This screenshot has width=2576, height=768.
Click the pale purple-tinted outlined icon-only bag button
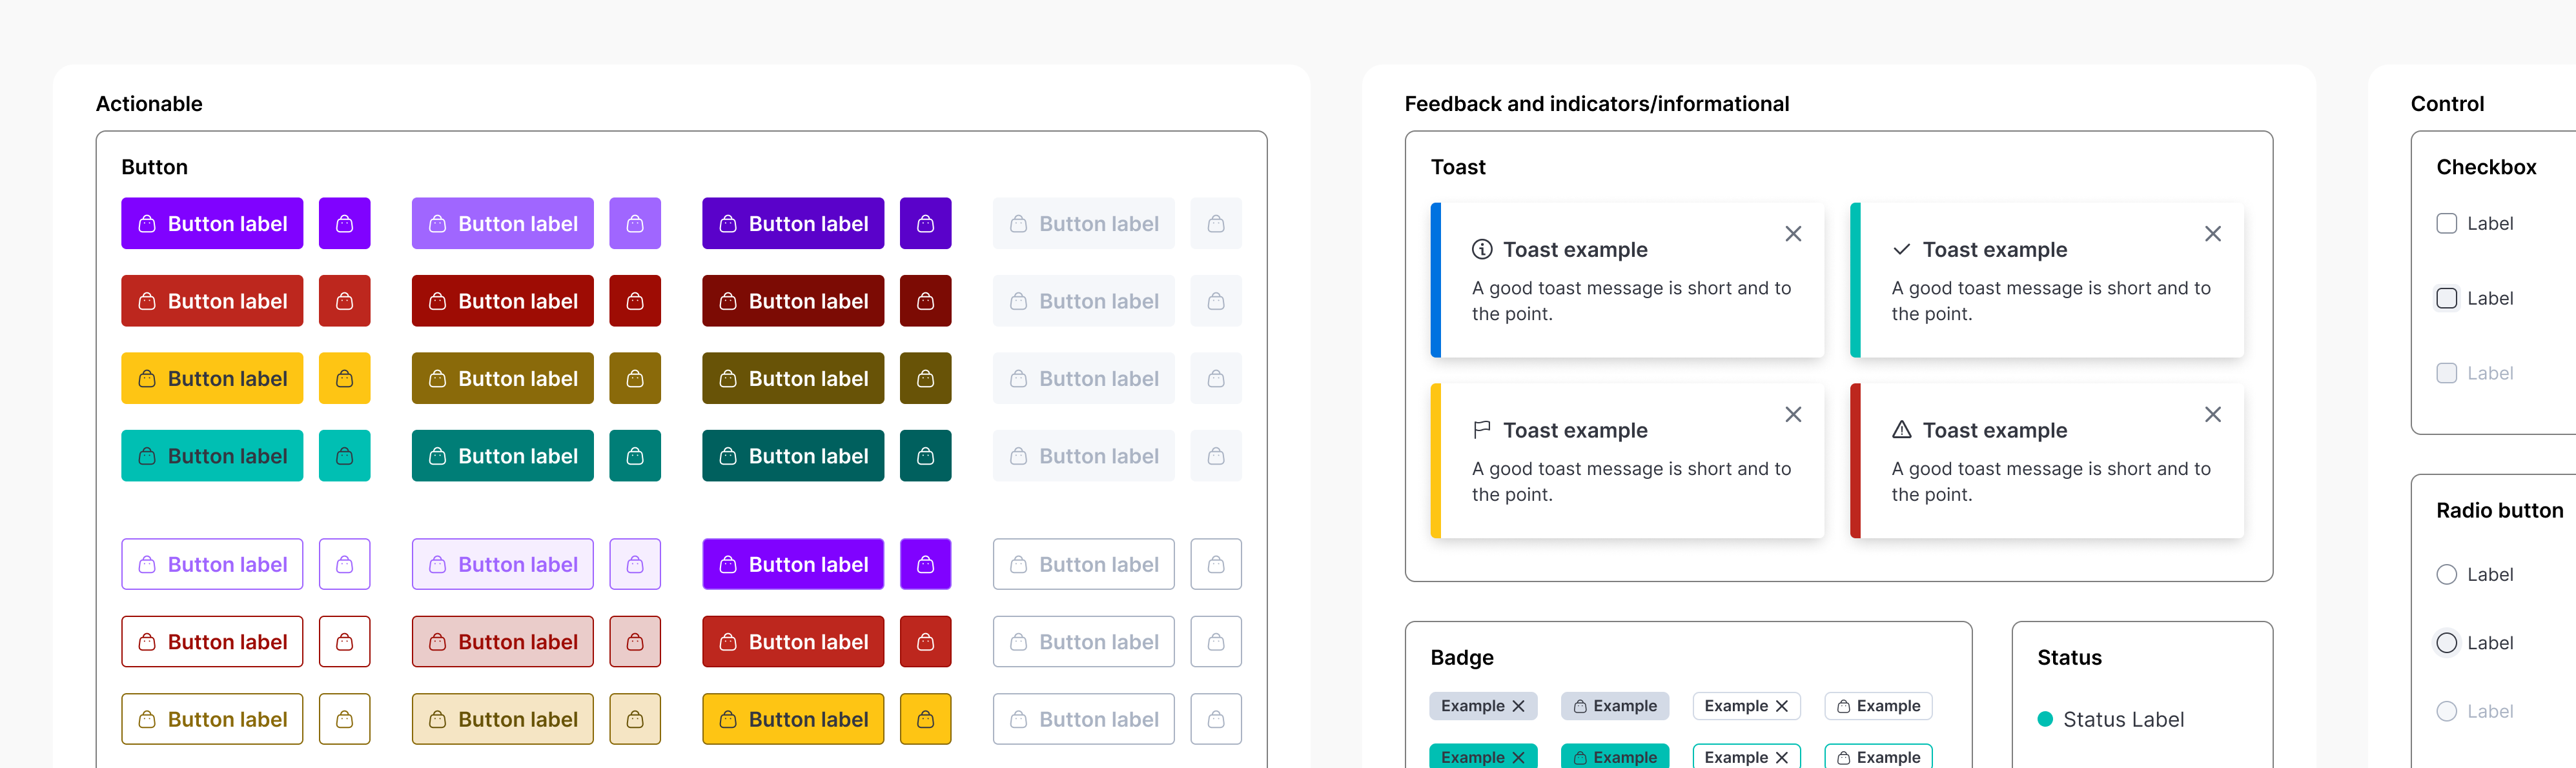[635, 564]
